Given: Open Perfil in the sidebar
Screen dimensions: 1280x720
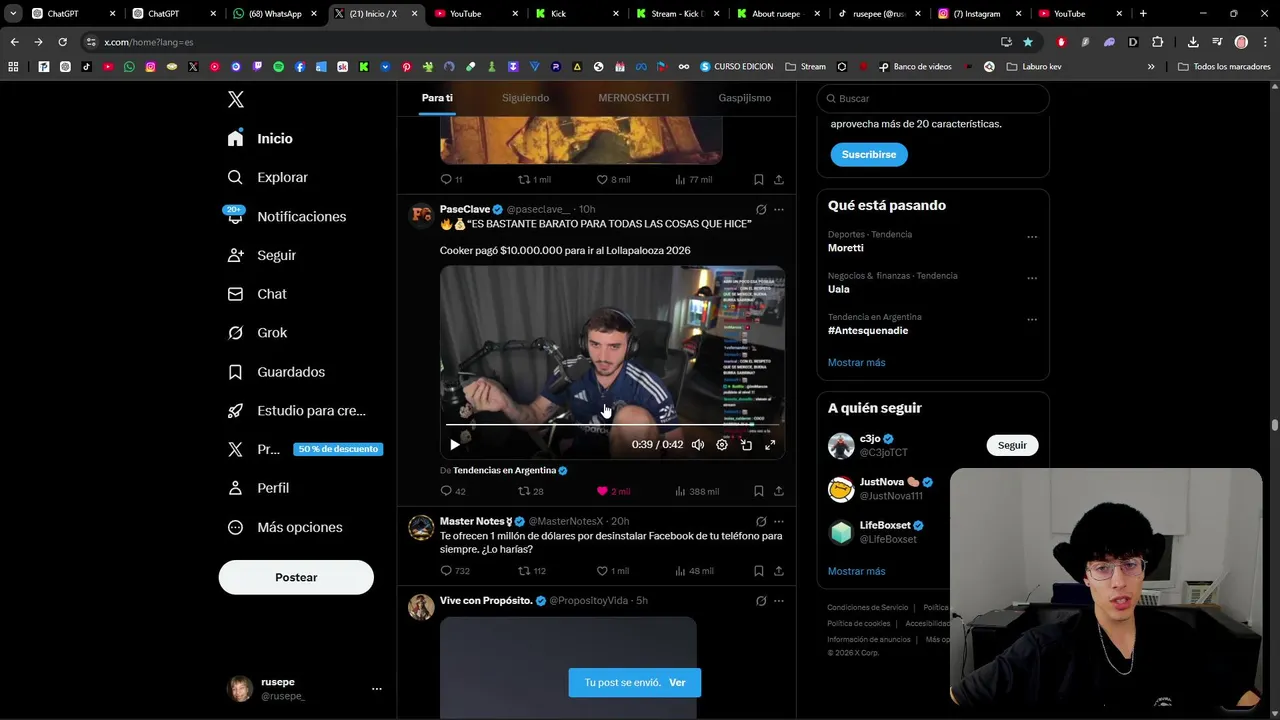Looking at the screenshot, I should (x=258, y=488).
